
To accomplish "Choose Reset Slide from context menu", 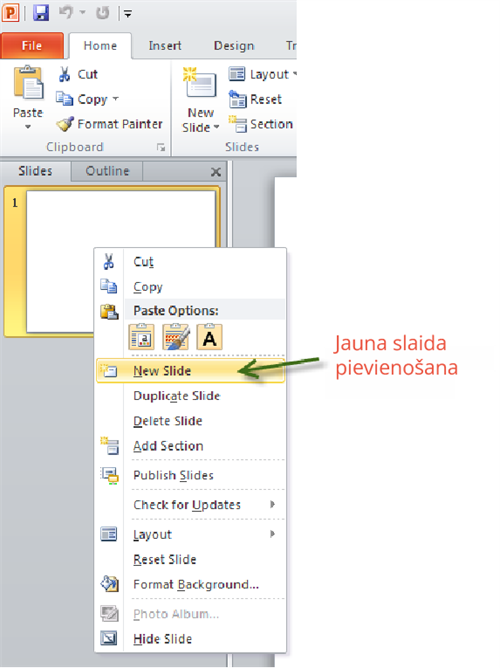I will click(x=190, y=559).
